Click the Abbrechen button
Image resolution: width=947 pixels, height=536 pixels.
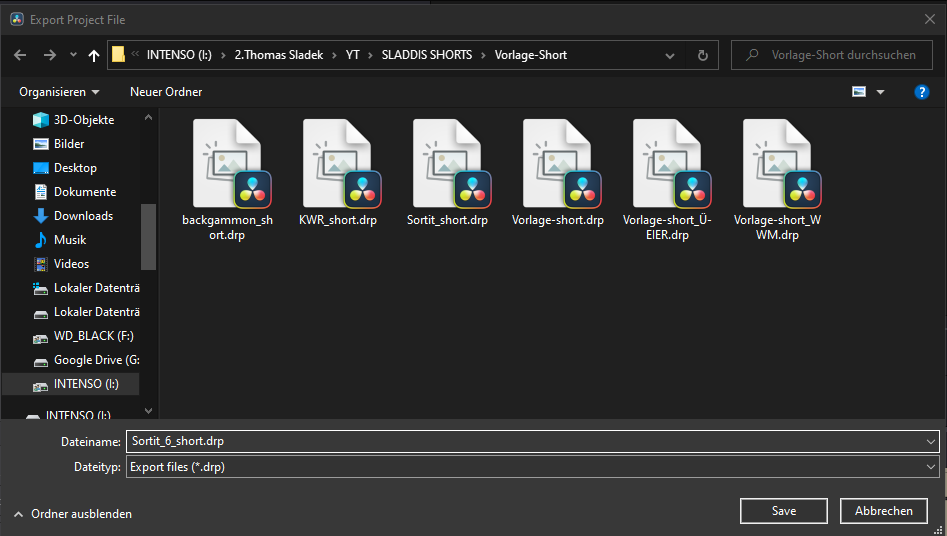(x=883, y=511)
